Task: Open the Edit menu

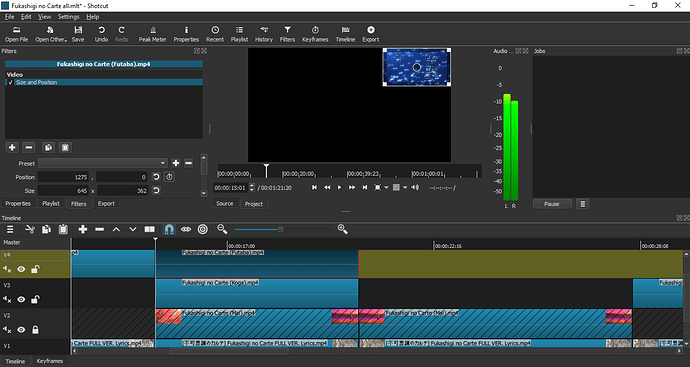Action: point(26,17)
